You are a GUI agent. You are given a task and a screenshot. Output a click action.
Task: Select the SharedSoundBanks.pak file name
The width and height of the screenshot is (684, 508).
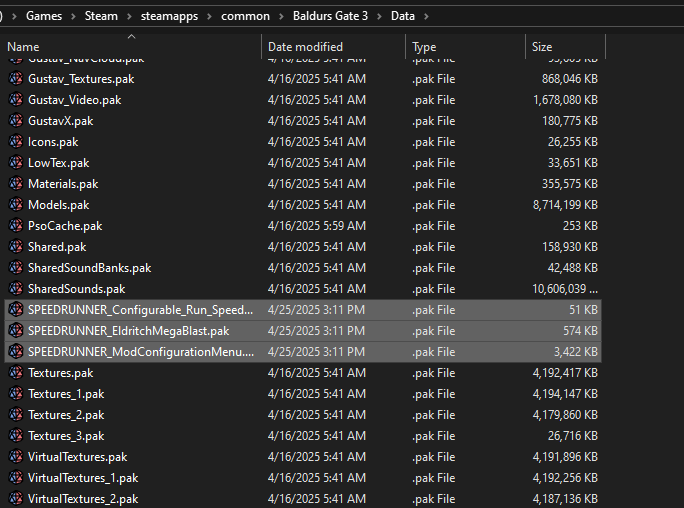(x=89, y=268)
